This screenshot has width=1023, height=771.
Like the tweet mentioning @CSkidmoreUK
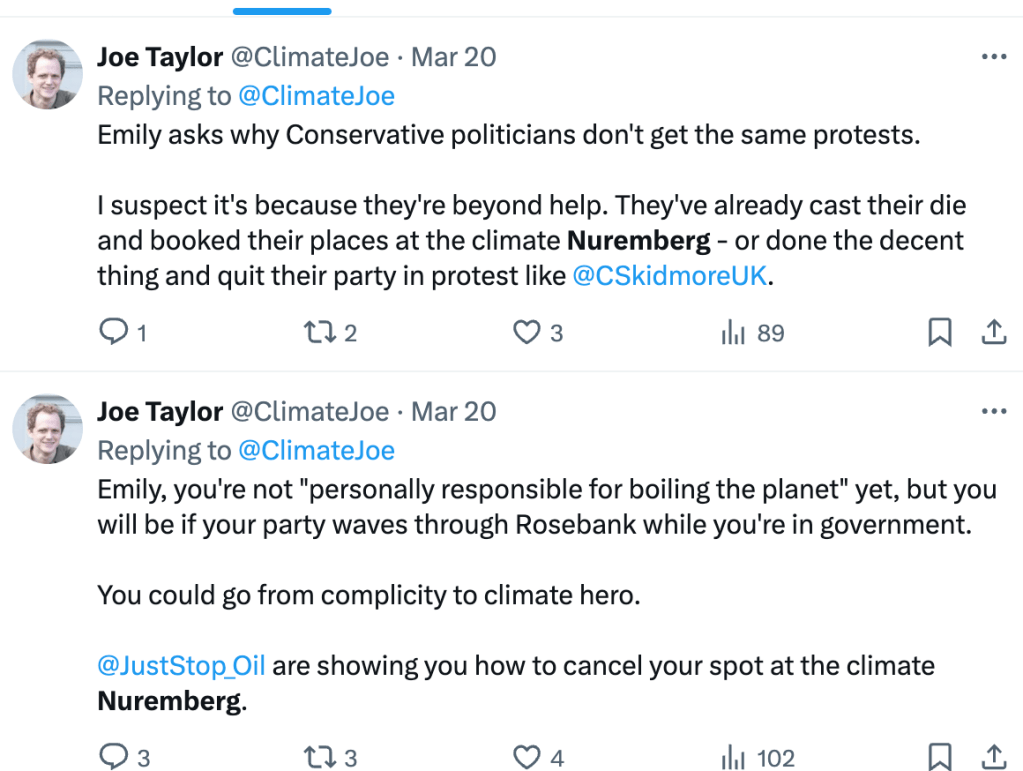click(x=527, y=332)
